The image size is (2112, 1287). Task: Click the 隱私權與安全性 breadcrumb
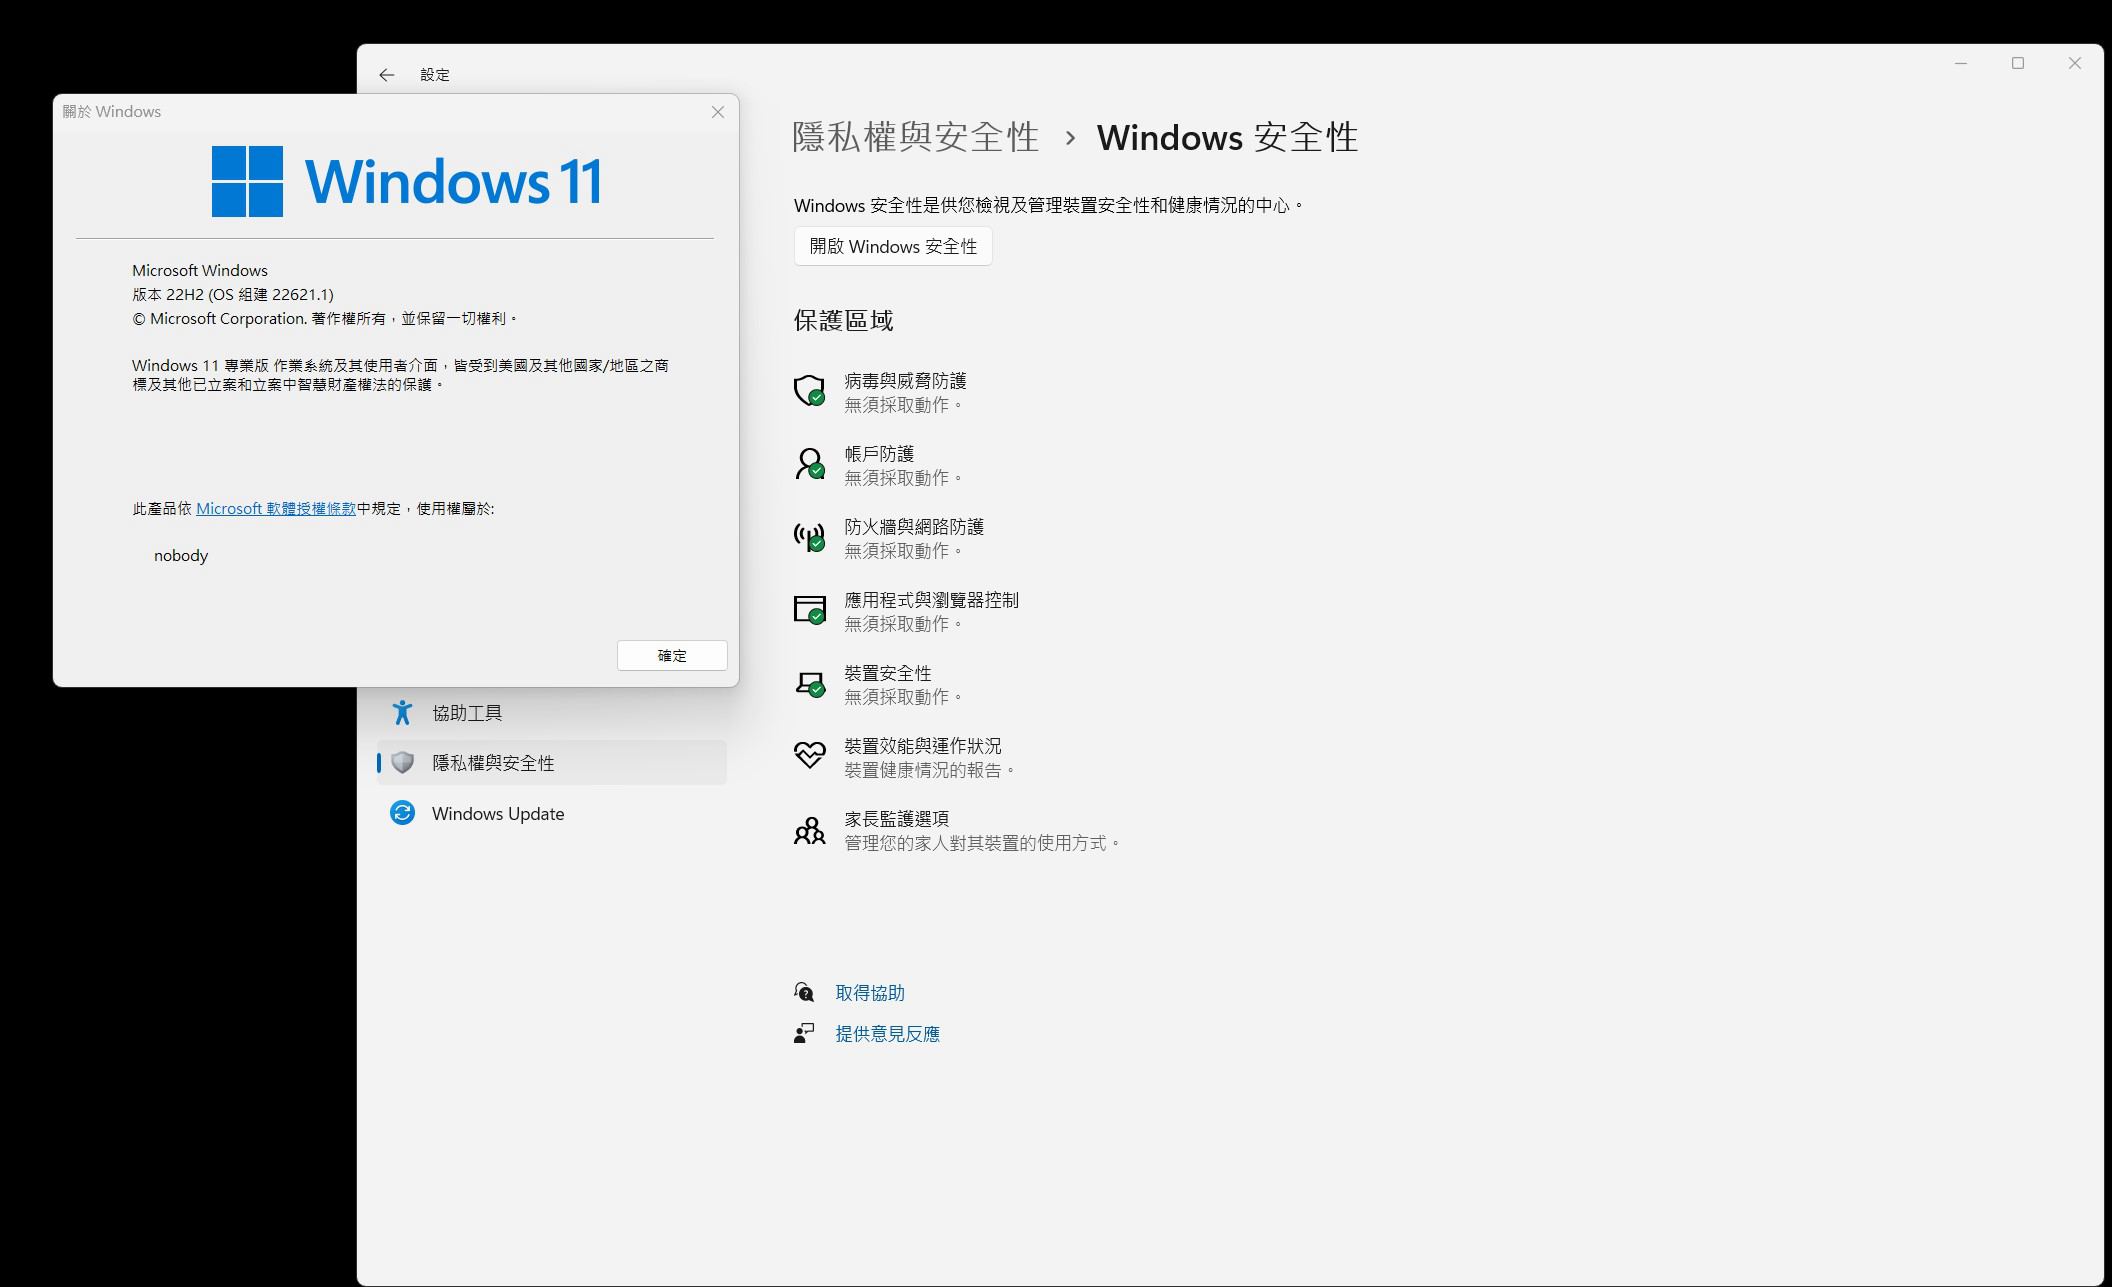point(915,138)
